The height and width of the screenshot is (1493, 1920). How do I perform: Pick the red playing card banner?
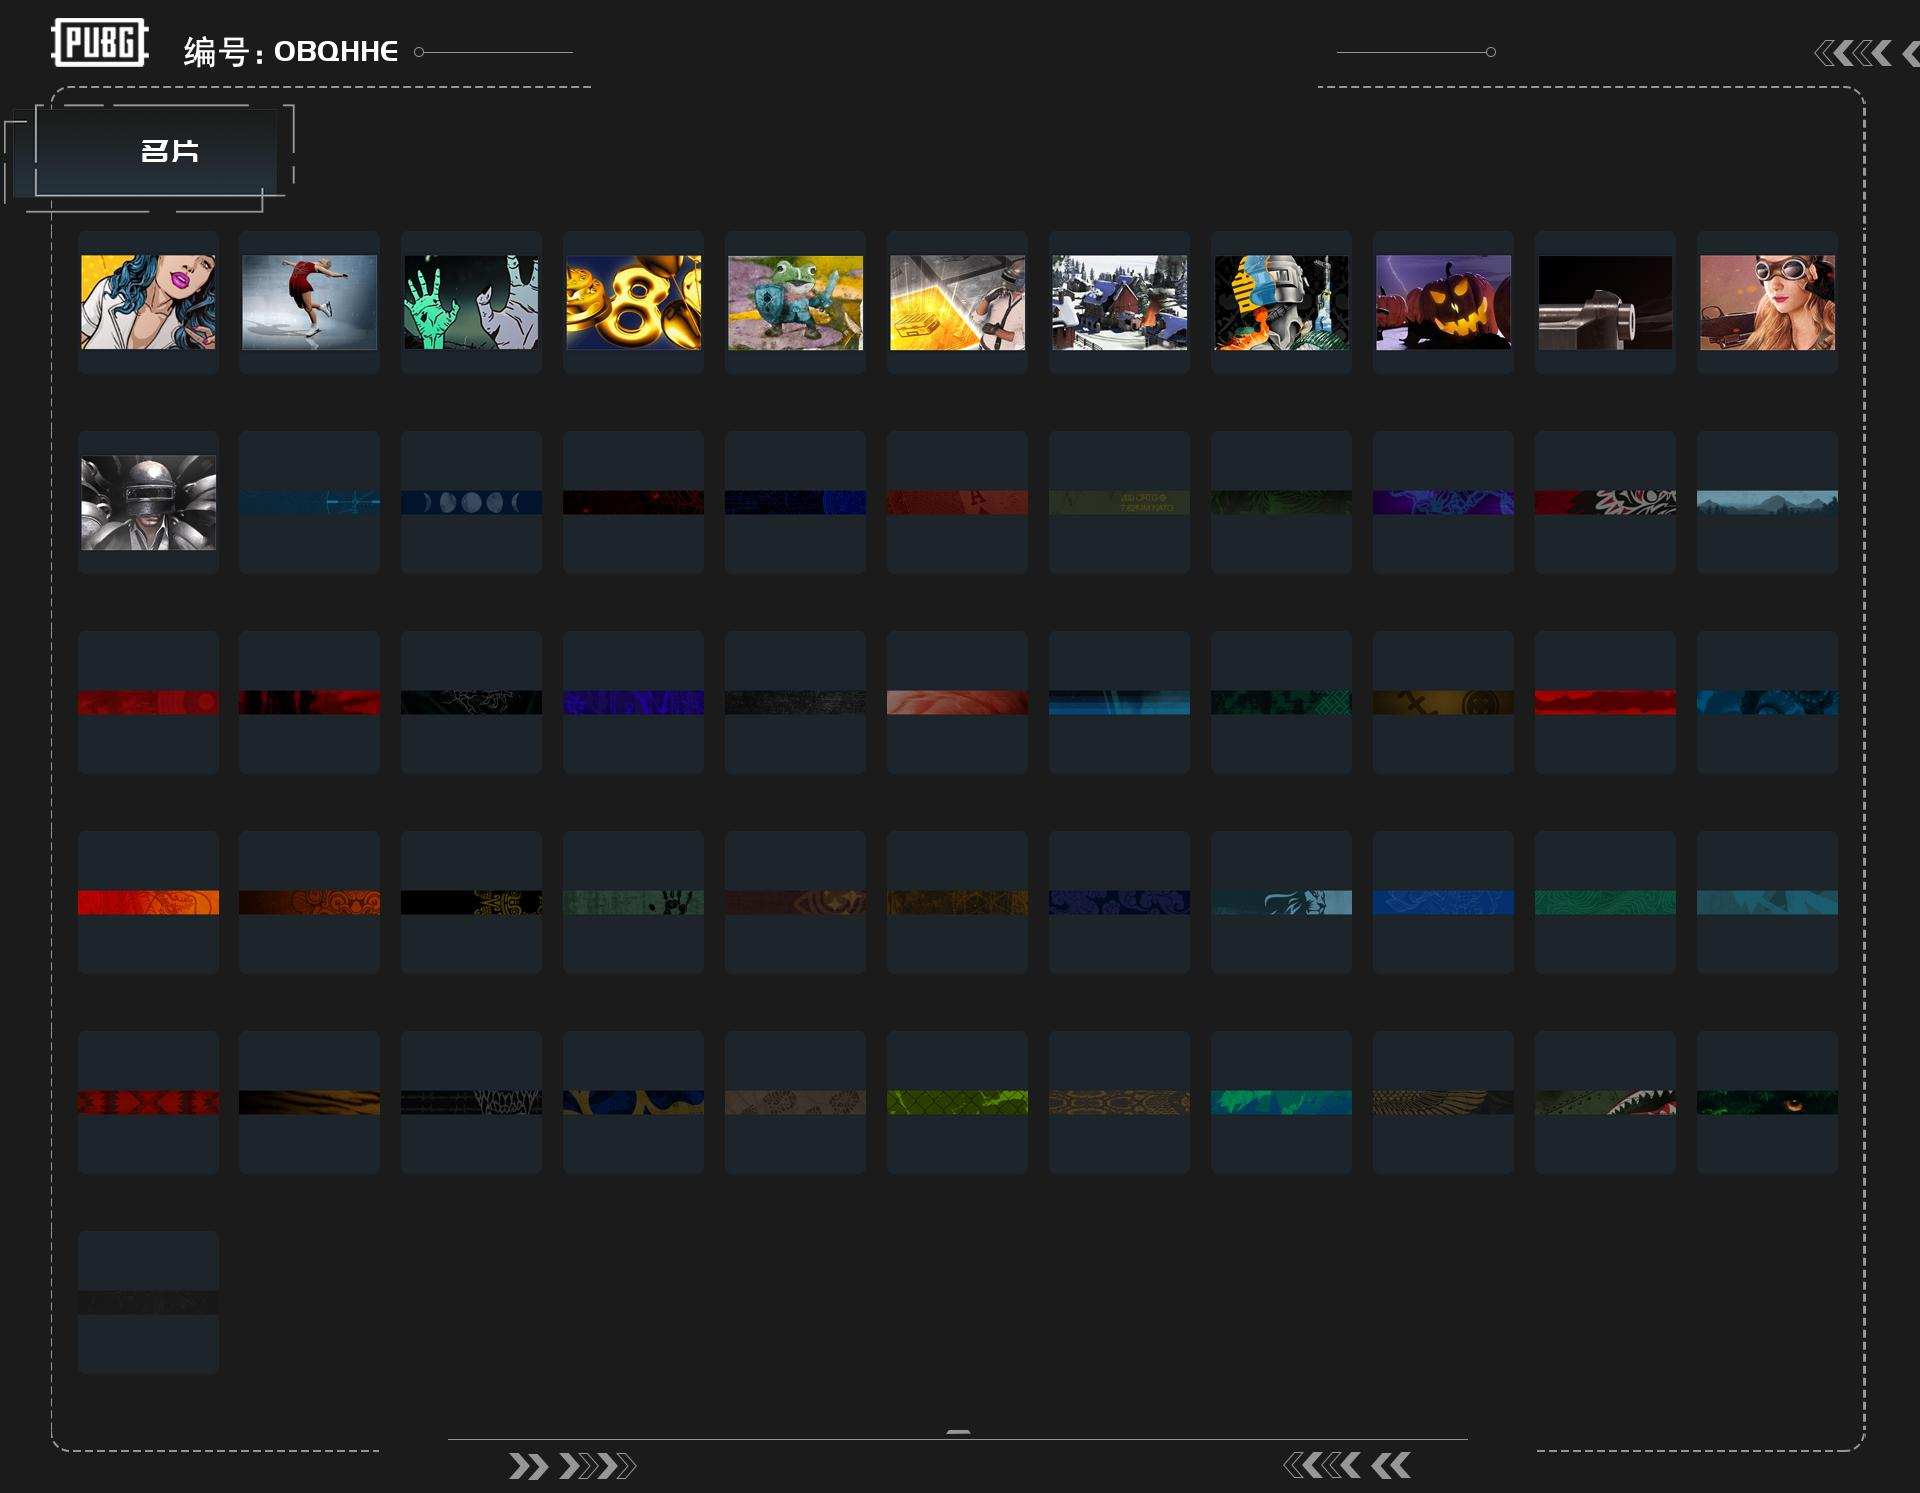pyautogui.click(x=957, y=502)
